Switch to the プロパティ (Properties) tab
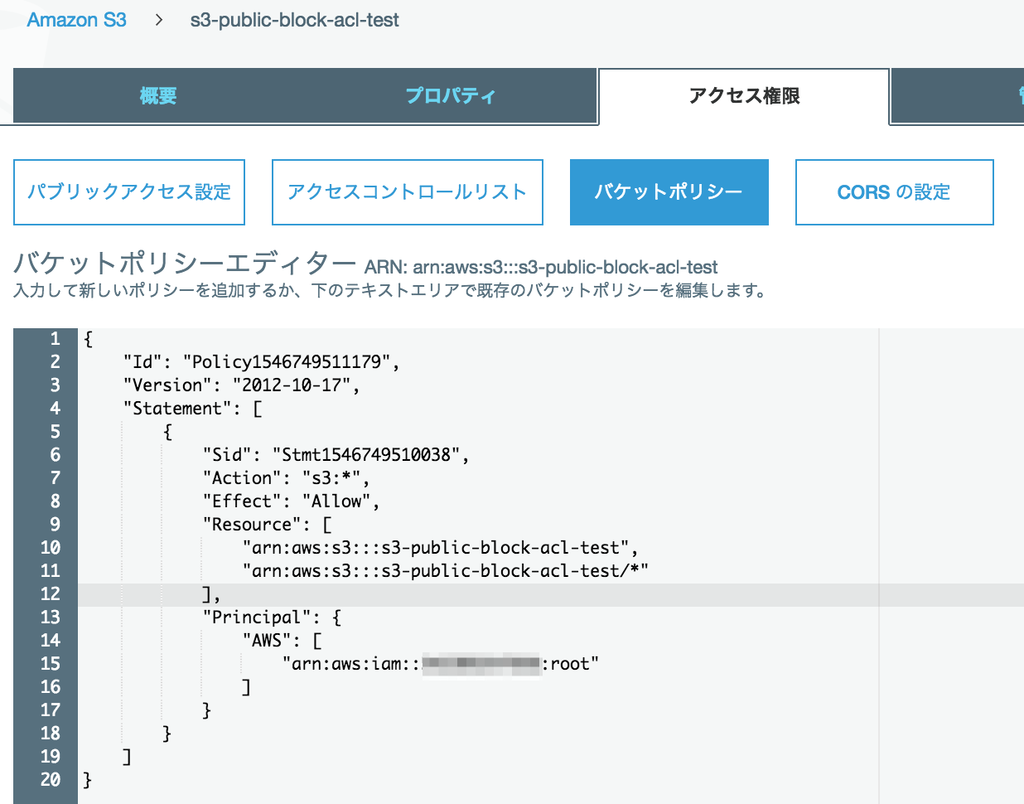Image resolution: width=1024 pixels, height=804 pixels. [449, 96]
